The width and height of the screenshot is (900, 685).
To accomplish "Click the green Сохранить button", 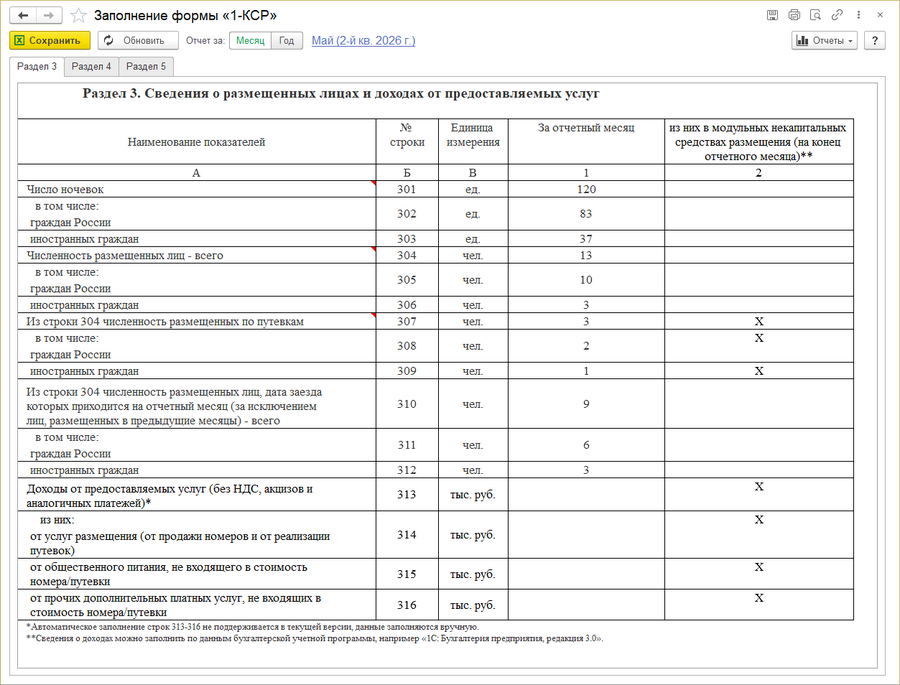I will coord(50,40).
